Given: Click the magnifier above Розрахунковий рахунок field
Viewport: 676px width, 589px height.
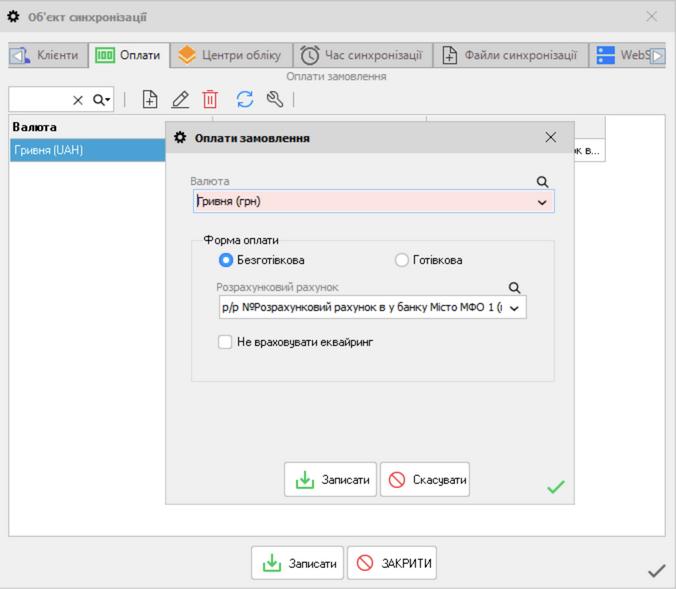Looking at the screenshot, I should point(515,288).
